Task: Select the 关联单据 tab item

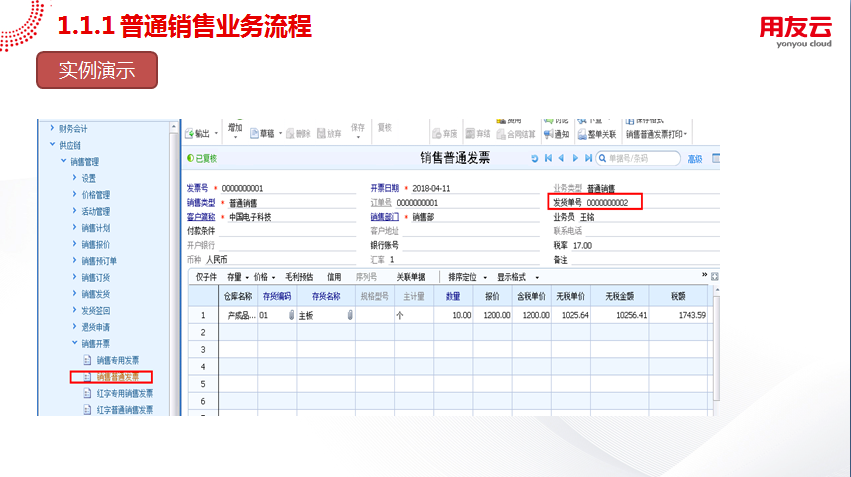Action: tap(410, 277)
